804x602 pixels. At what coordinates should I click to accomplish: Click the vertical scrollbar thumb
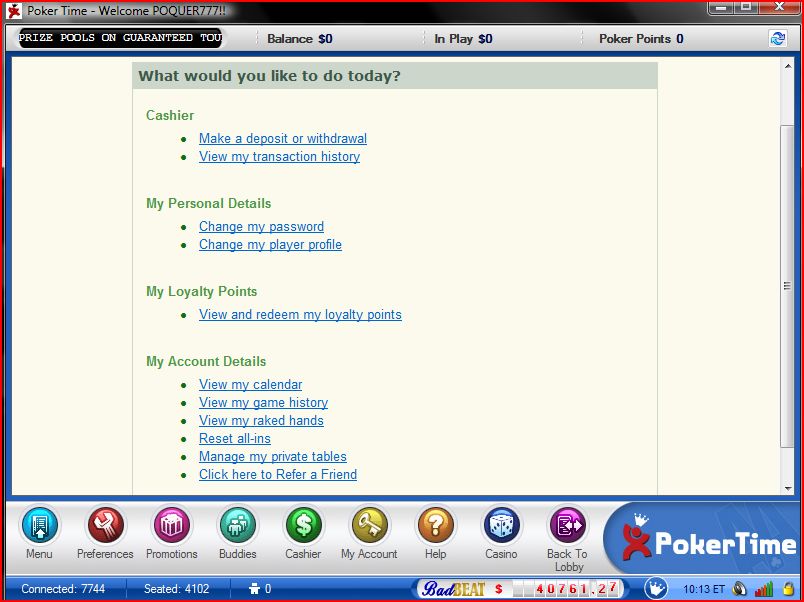click(x=787, y=286)
